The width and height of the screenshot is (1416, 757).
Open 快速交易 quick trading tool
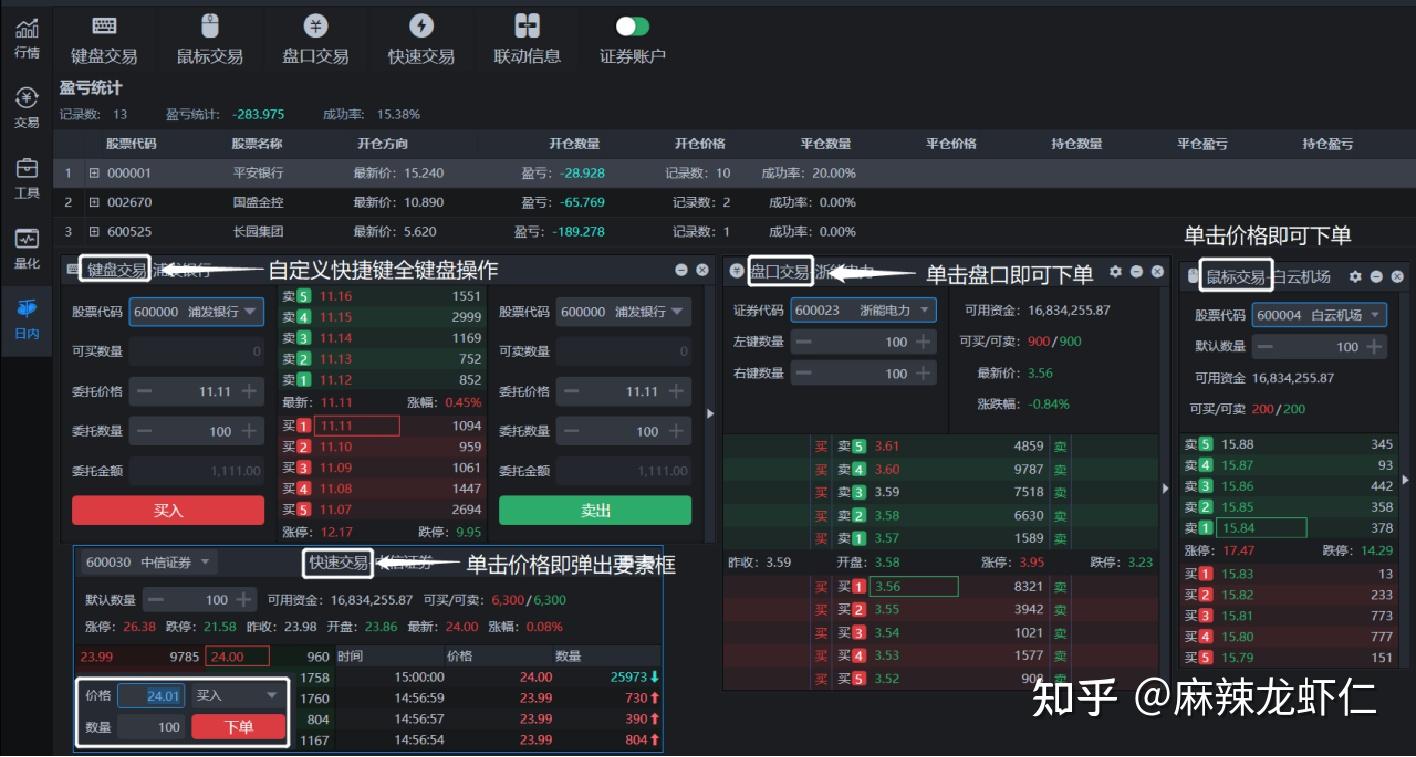pyautogui.click(x=421, y=40)
